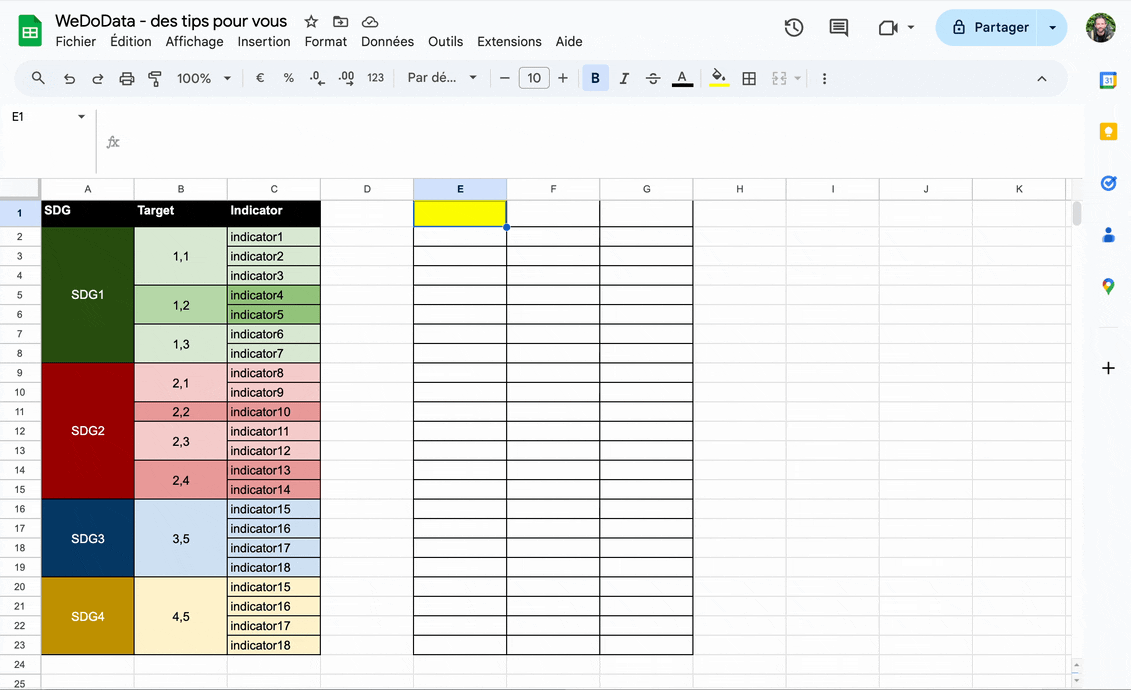Open the comments panel icon
This screenshot has height=690, width=1131.
[x=839, y=28]
